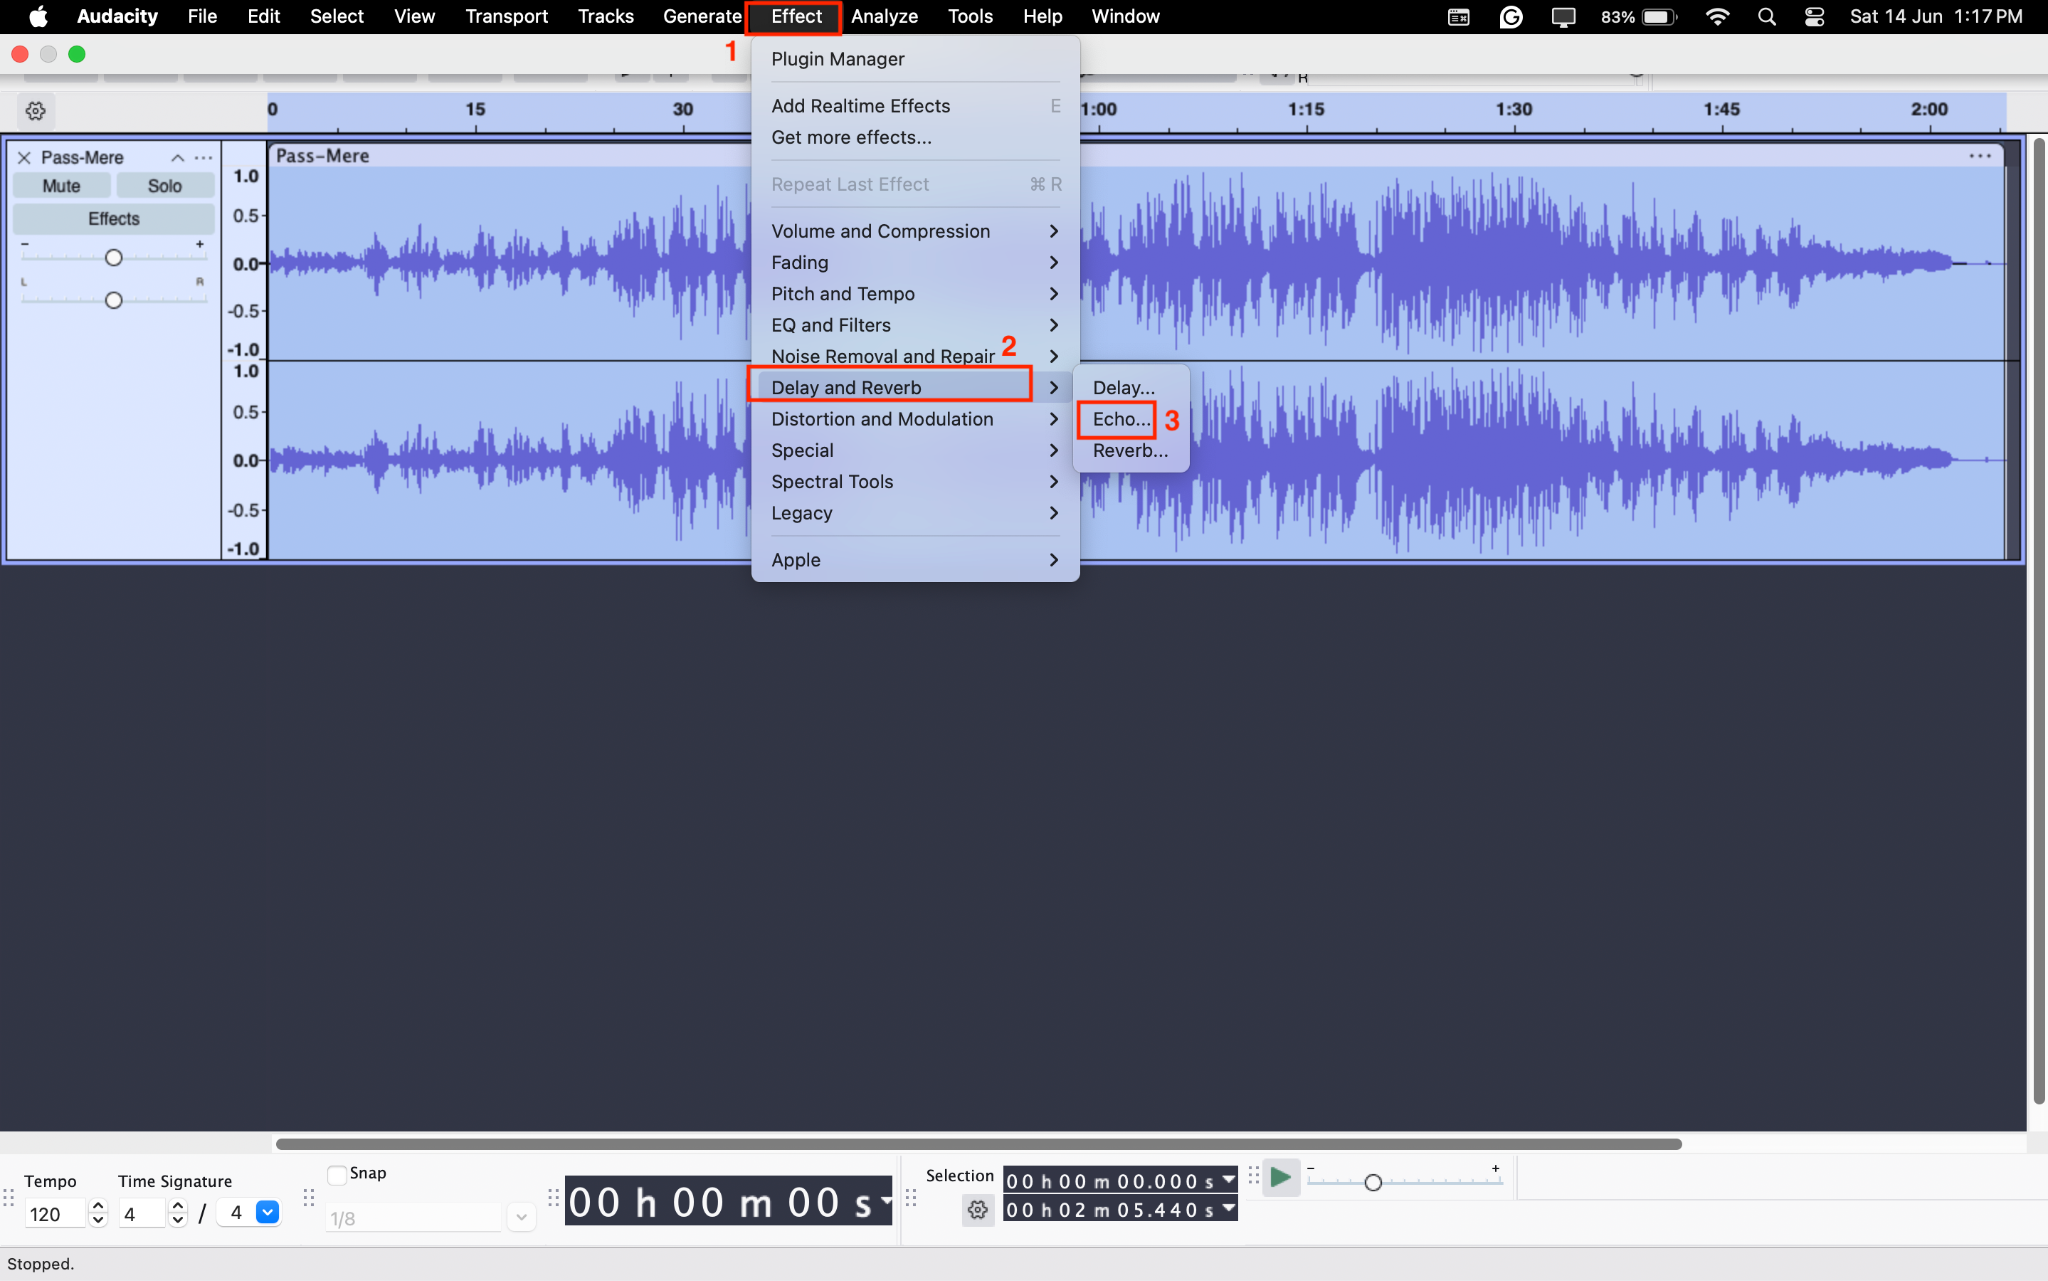Select Delay... from the submenu
Image resolution: width=2048 pixels, height=1281 pixels.
tap(1130, 388)
